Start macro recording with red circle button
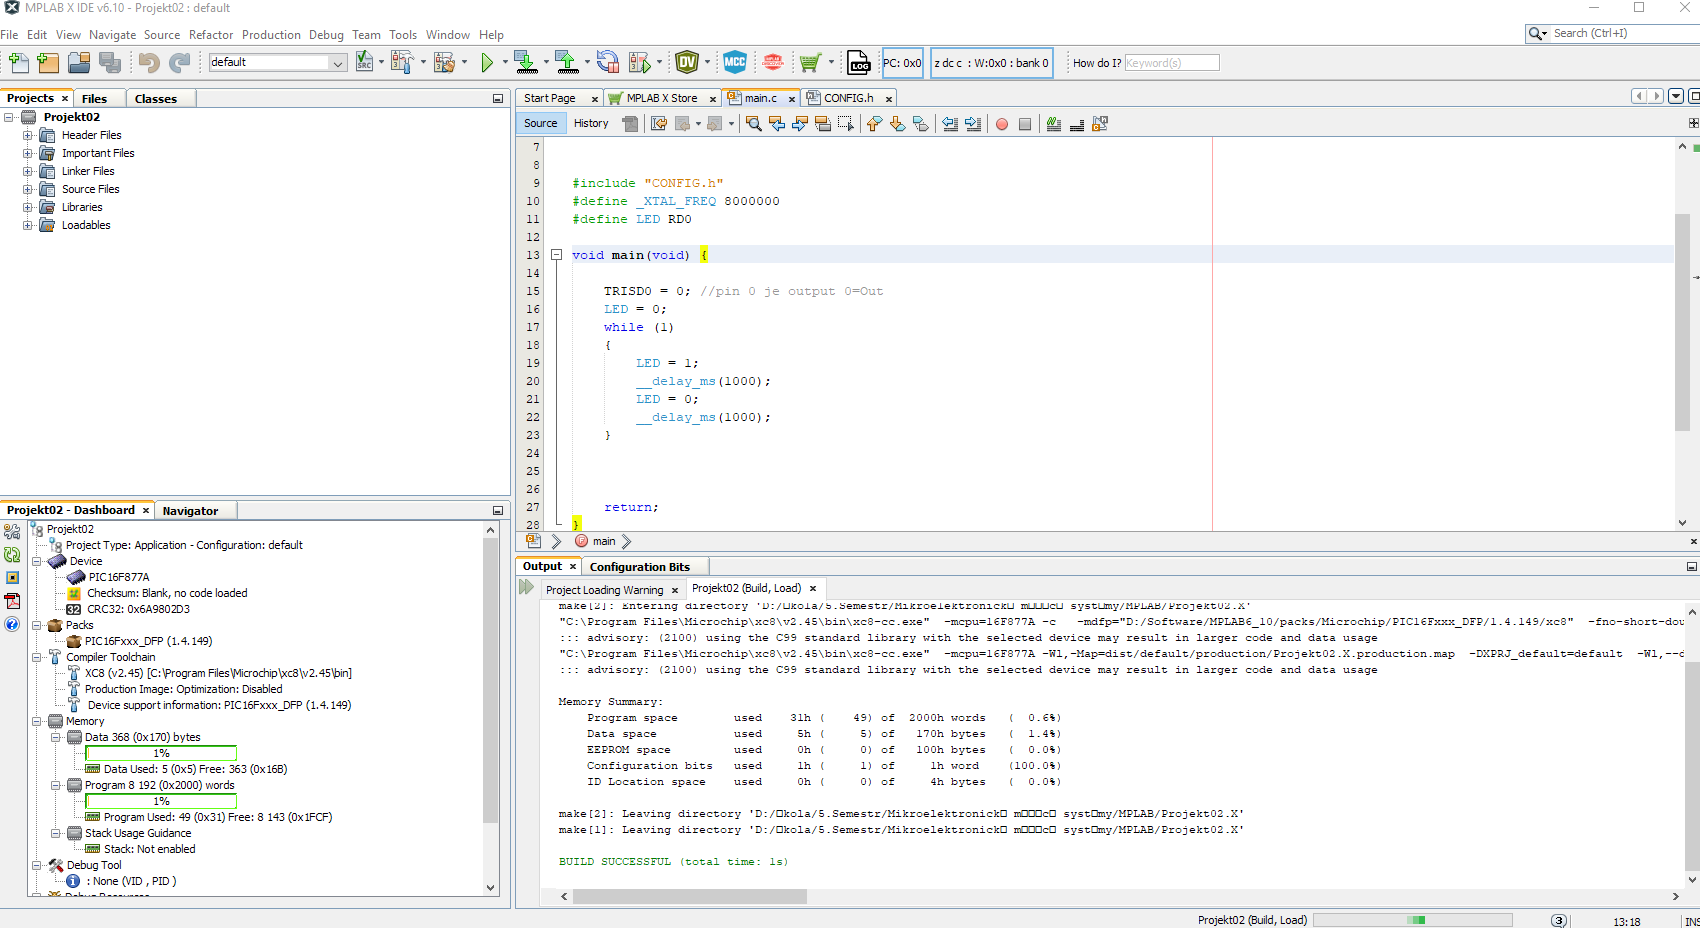1700x928 pixels. 1001,124
